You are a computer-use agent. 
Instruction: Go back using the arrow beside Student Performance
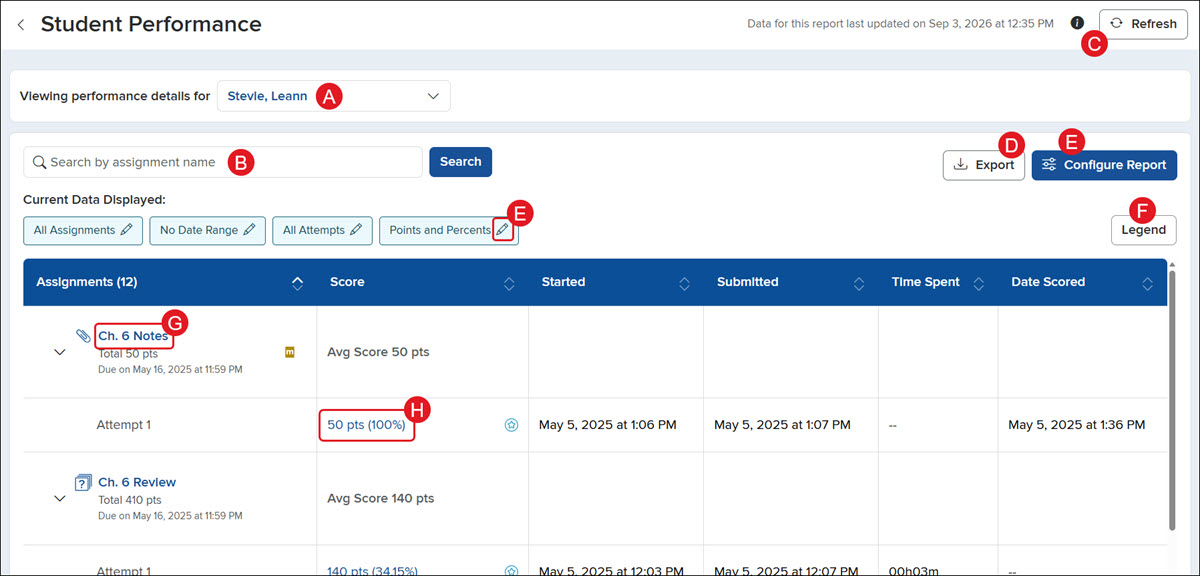pyautogui.click(x=21, y=24)
